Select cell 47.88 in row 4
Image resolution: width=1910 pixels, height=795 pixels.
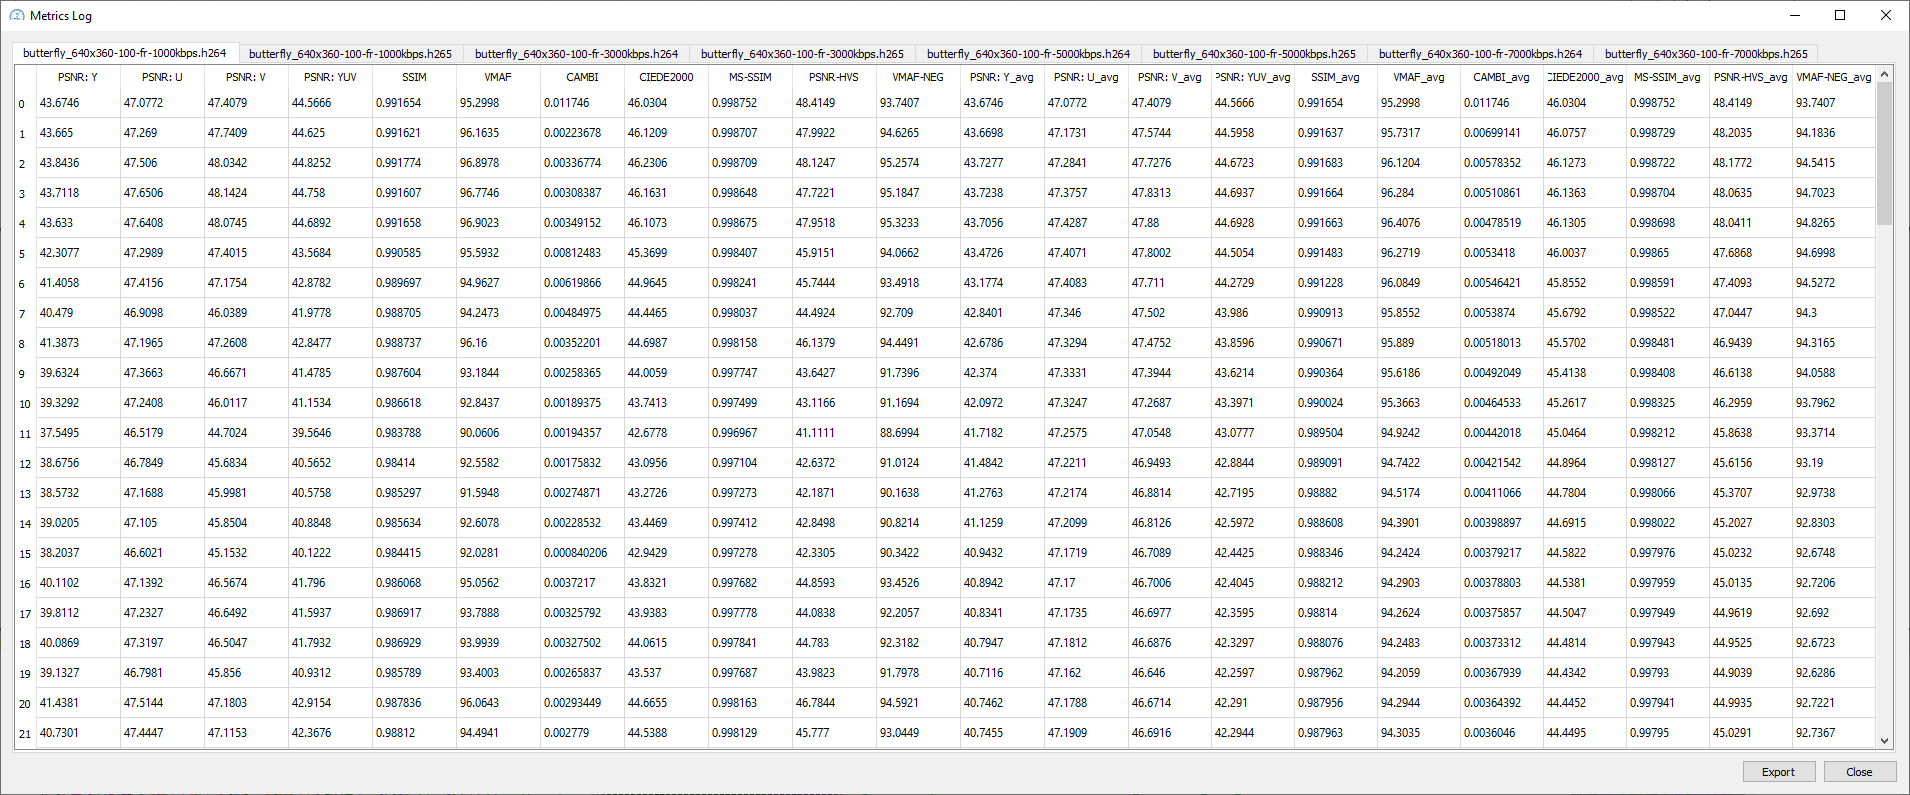point(1169,223)
